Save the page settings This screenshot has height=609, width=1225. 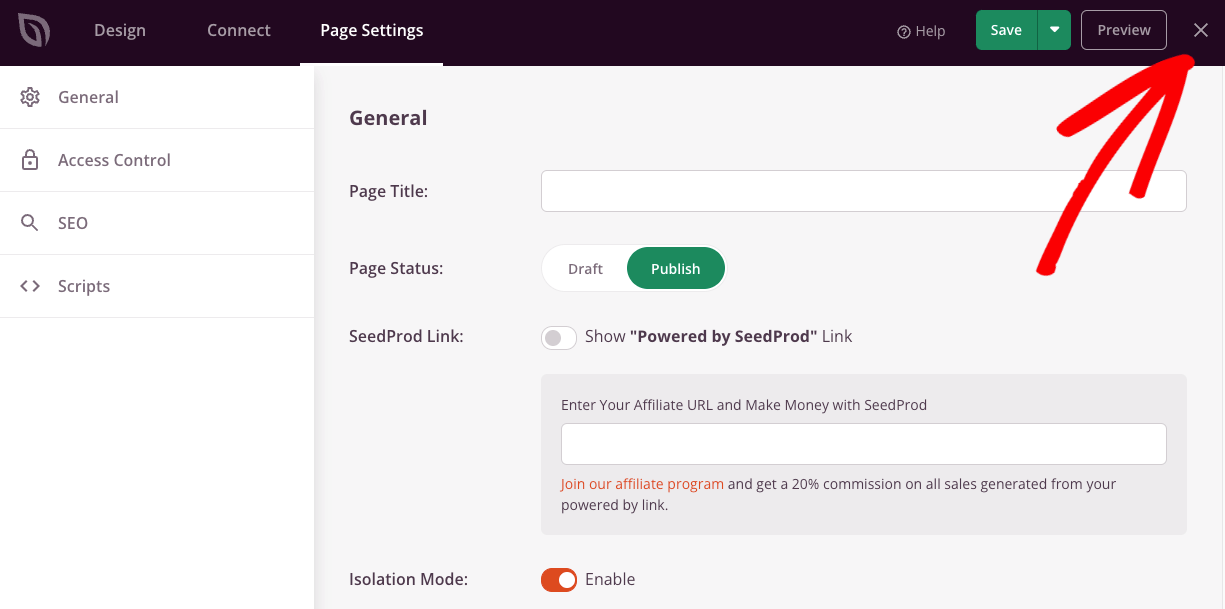(x=1006, y=30)
